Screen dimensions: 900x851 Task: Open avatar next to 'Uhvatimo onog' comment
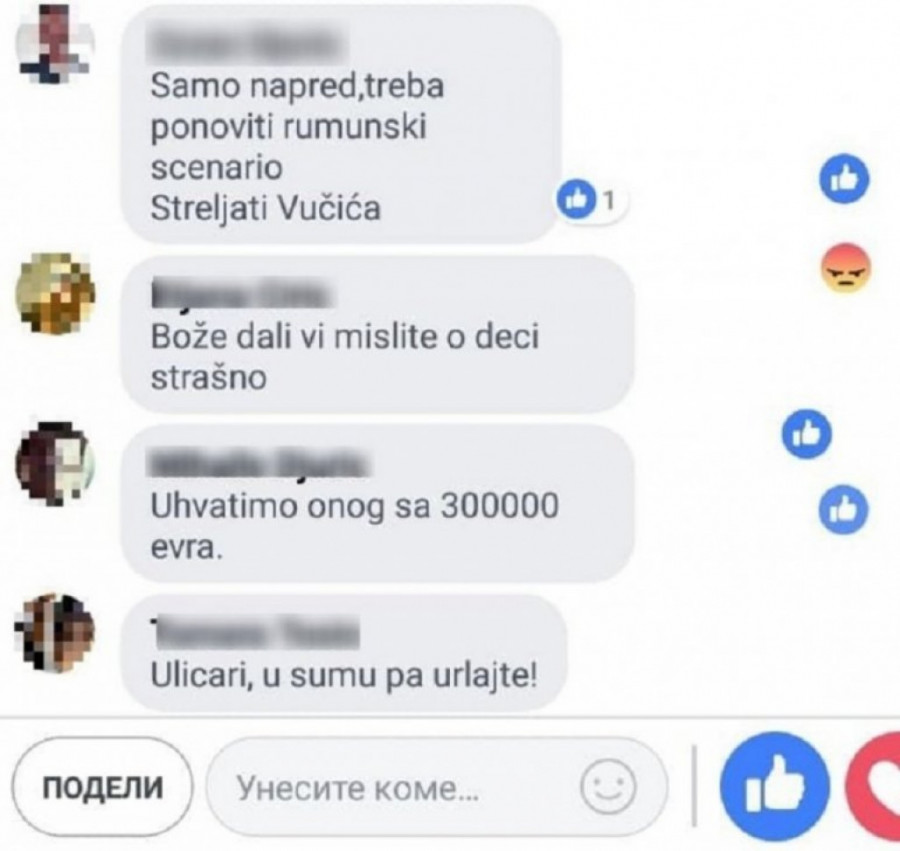pyautogui.click(x=54, y=463)
